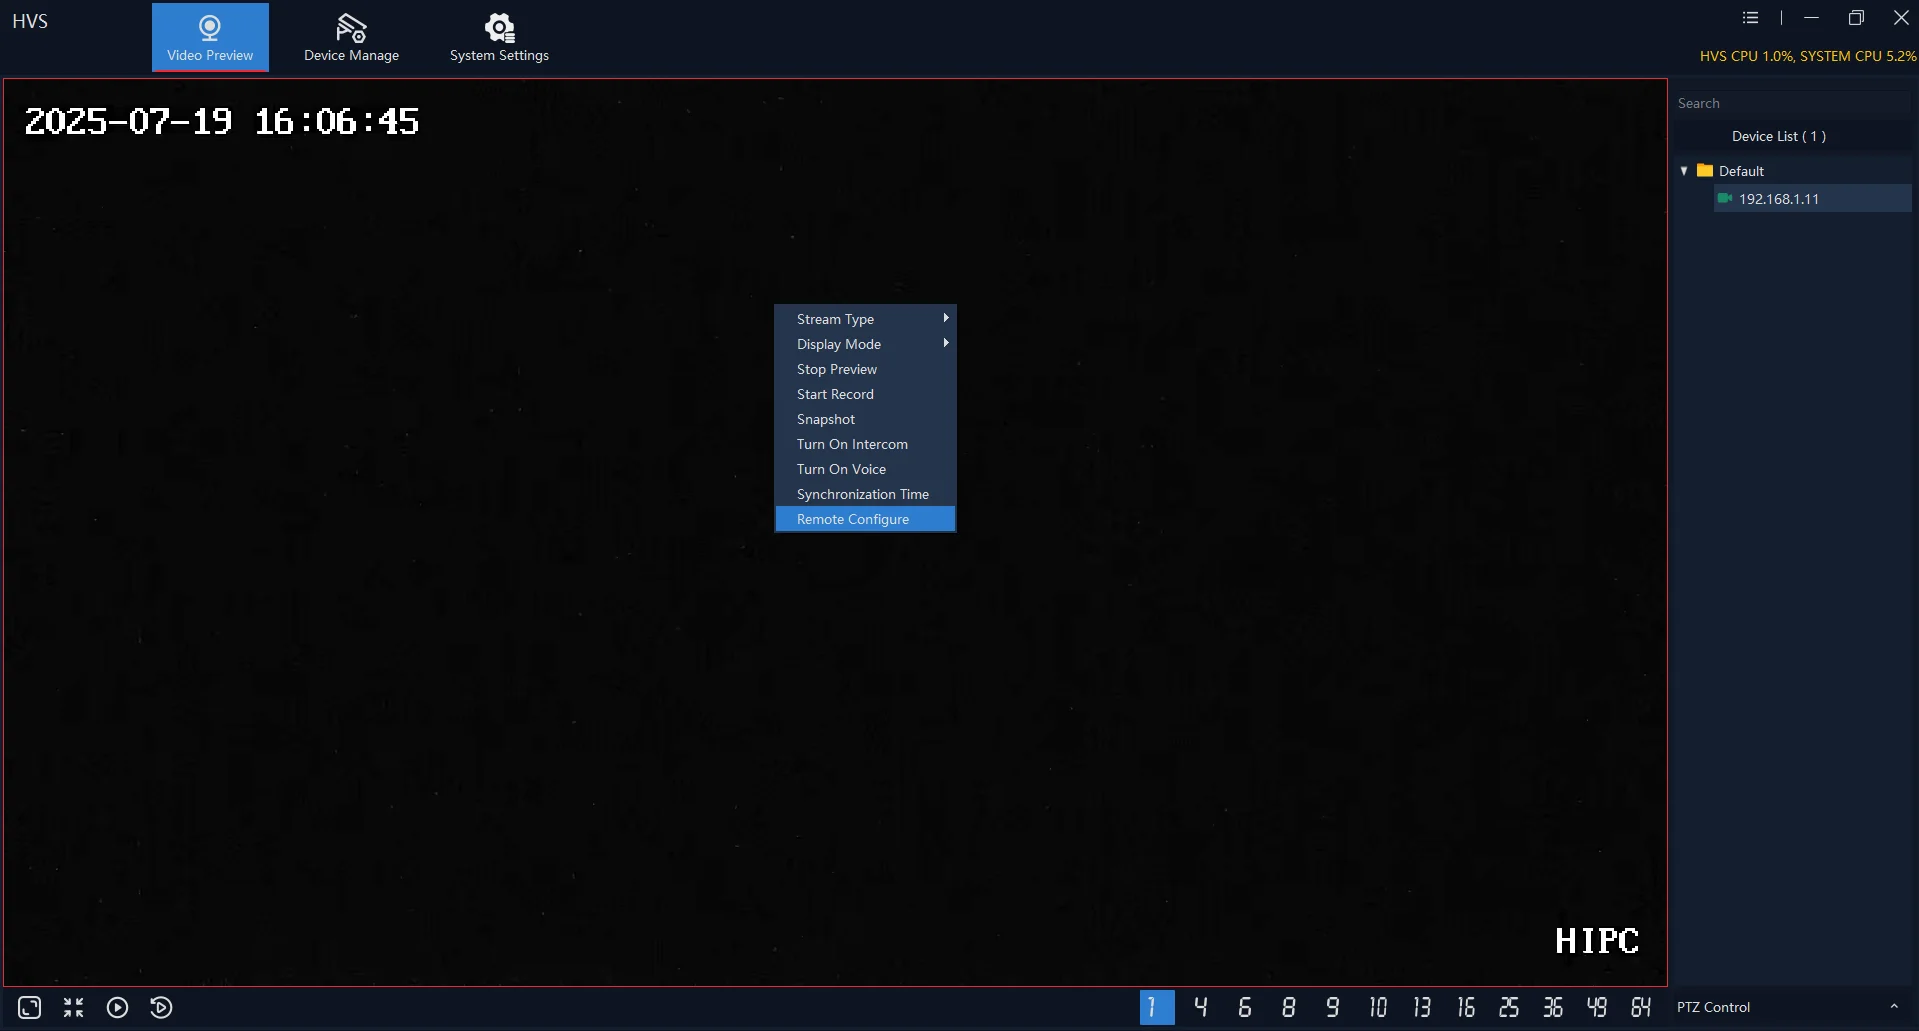Switch to the 9-window grid layout

coord(1332,1007)
